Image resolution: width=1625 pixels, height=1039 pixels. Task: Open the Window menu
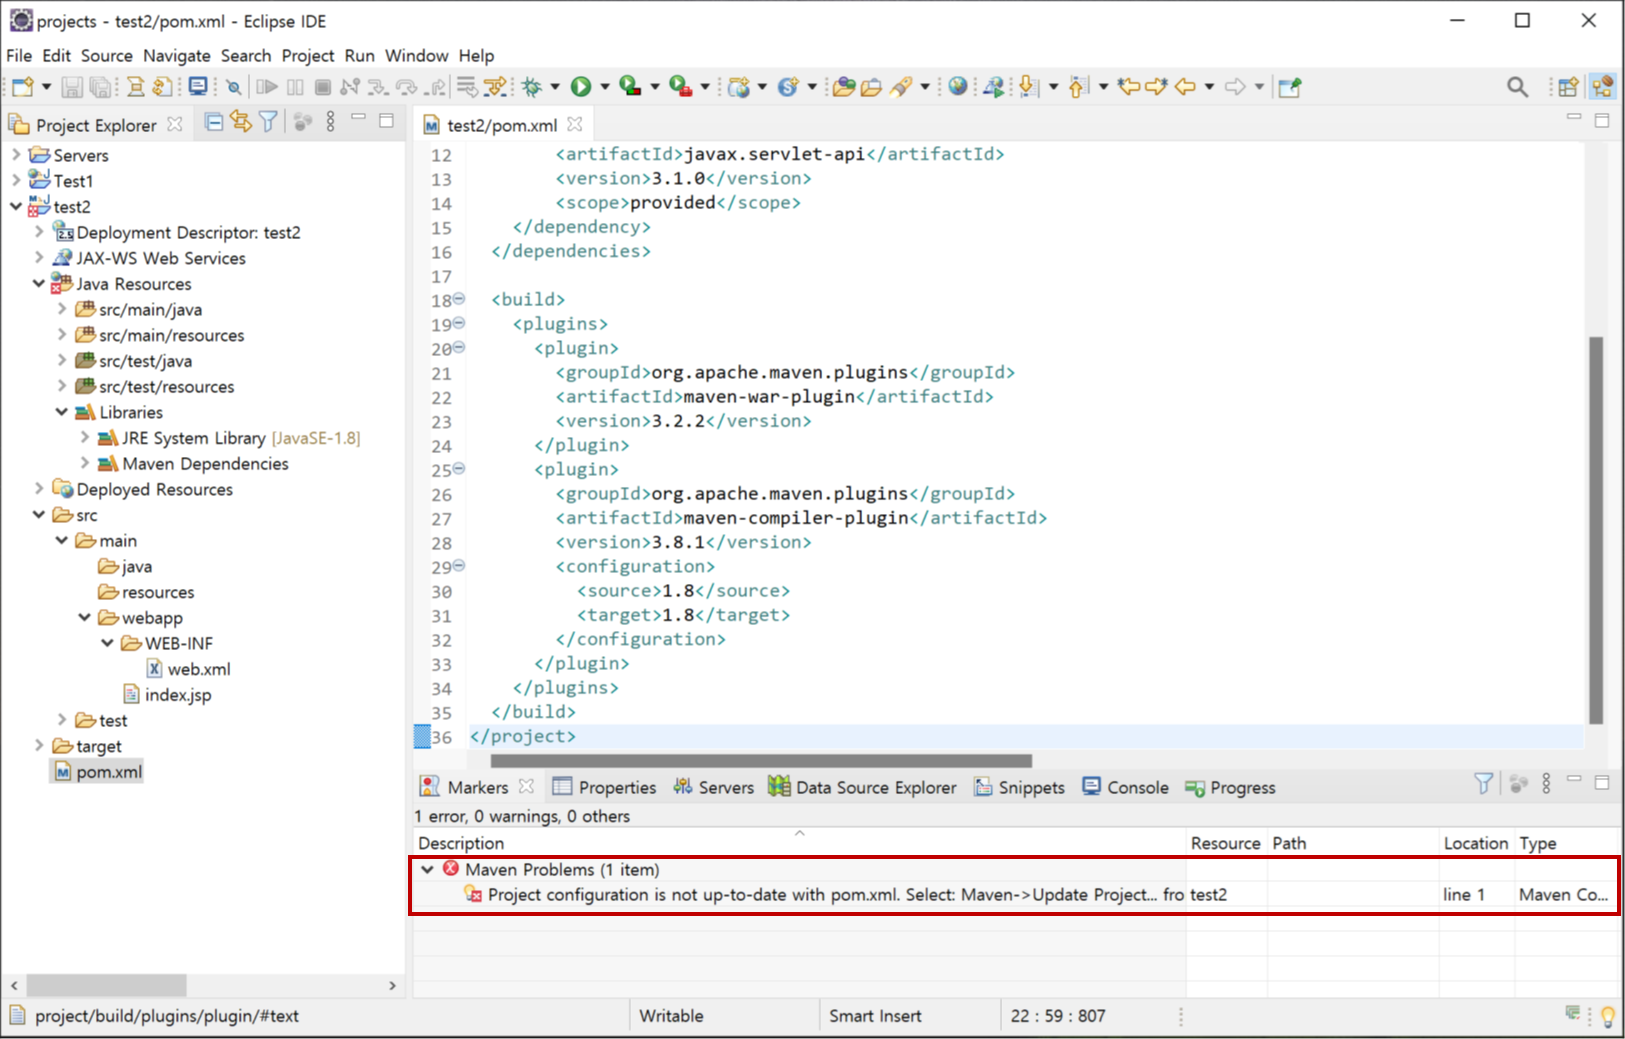point(416,56)
